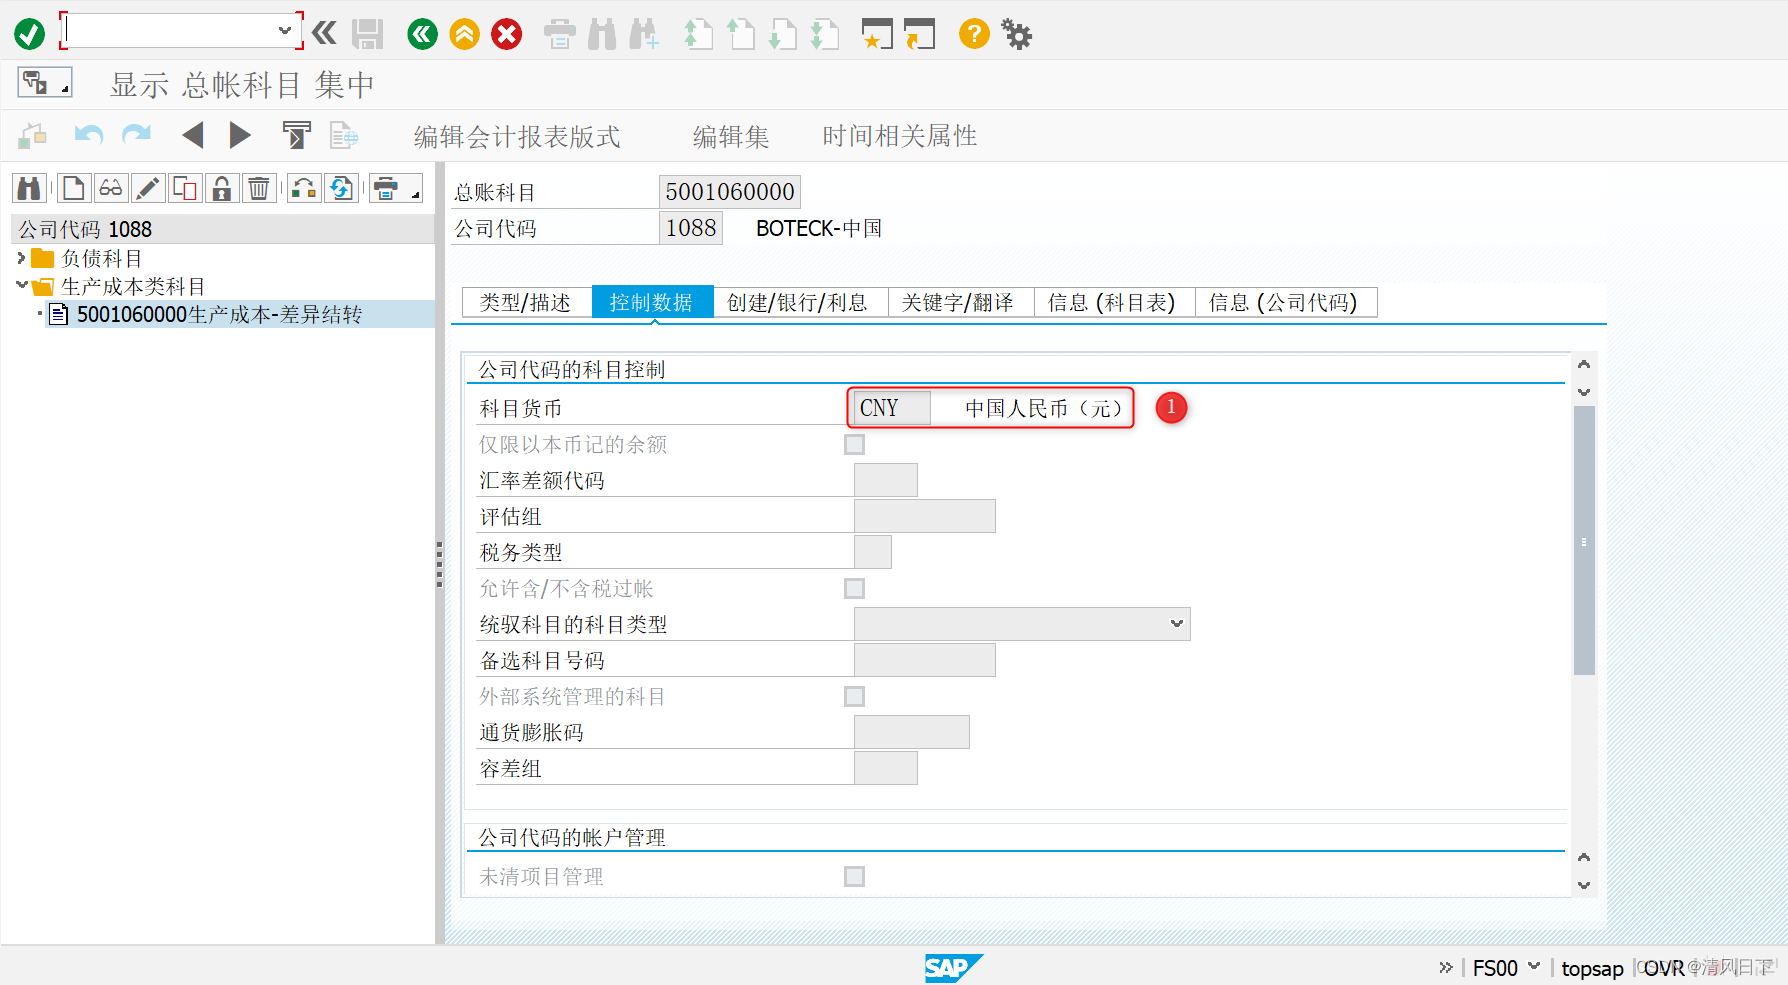This screenshot has height=985, width=1788.
Task: Open local layout settings via the gear icon
Action: point(1016,33)
